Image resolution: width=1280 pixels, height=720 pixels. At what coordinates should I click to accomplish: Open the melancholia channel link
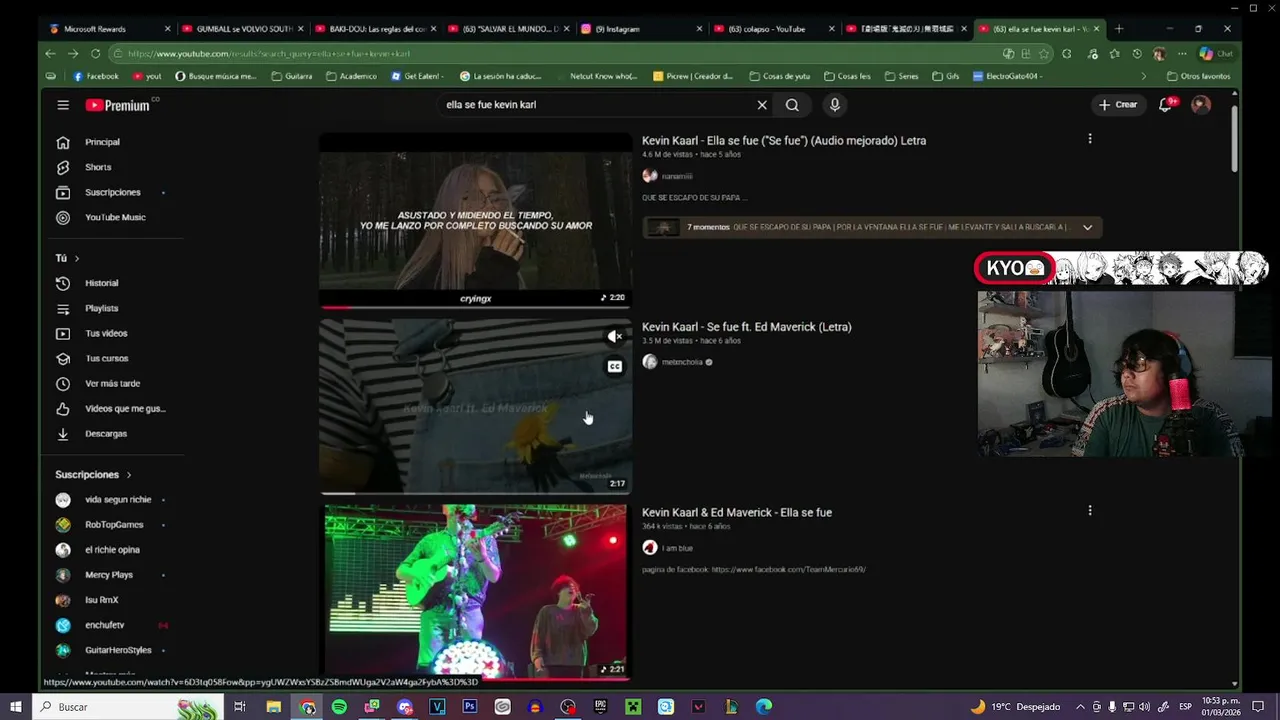click(682, 362)
